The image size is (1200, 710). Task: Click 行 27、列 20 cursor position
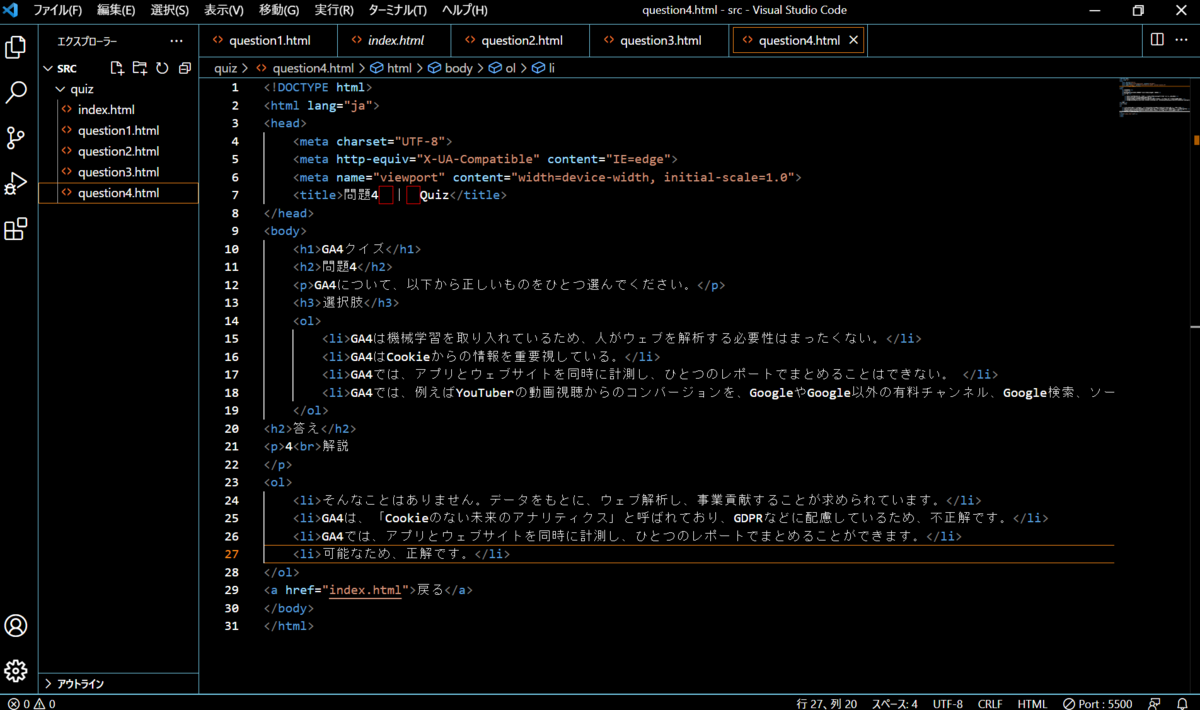coord(826,703)
